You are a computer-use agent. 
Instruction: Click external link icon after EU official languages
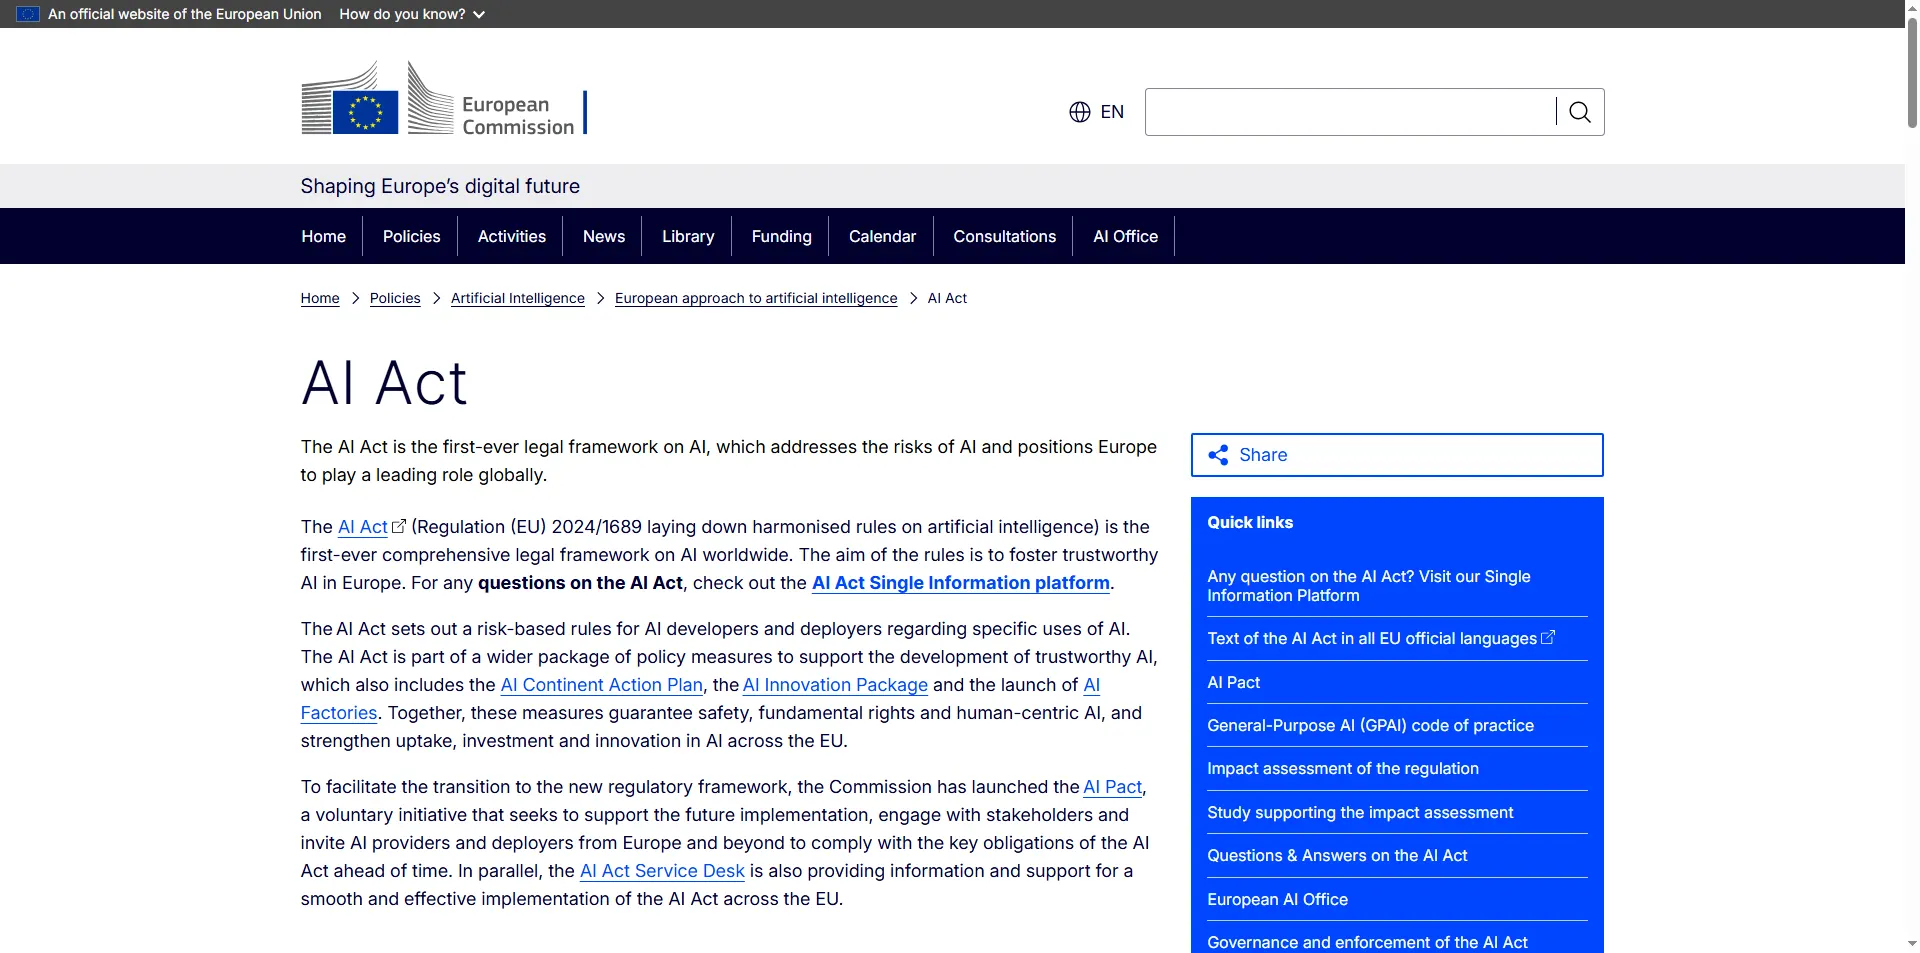[x=1548, y=637]
